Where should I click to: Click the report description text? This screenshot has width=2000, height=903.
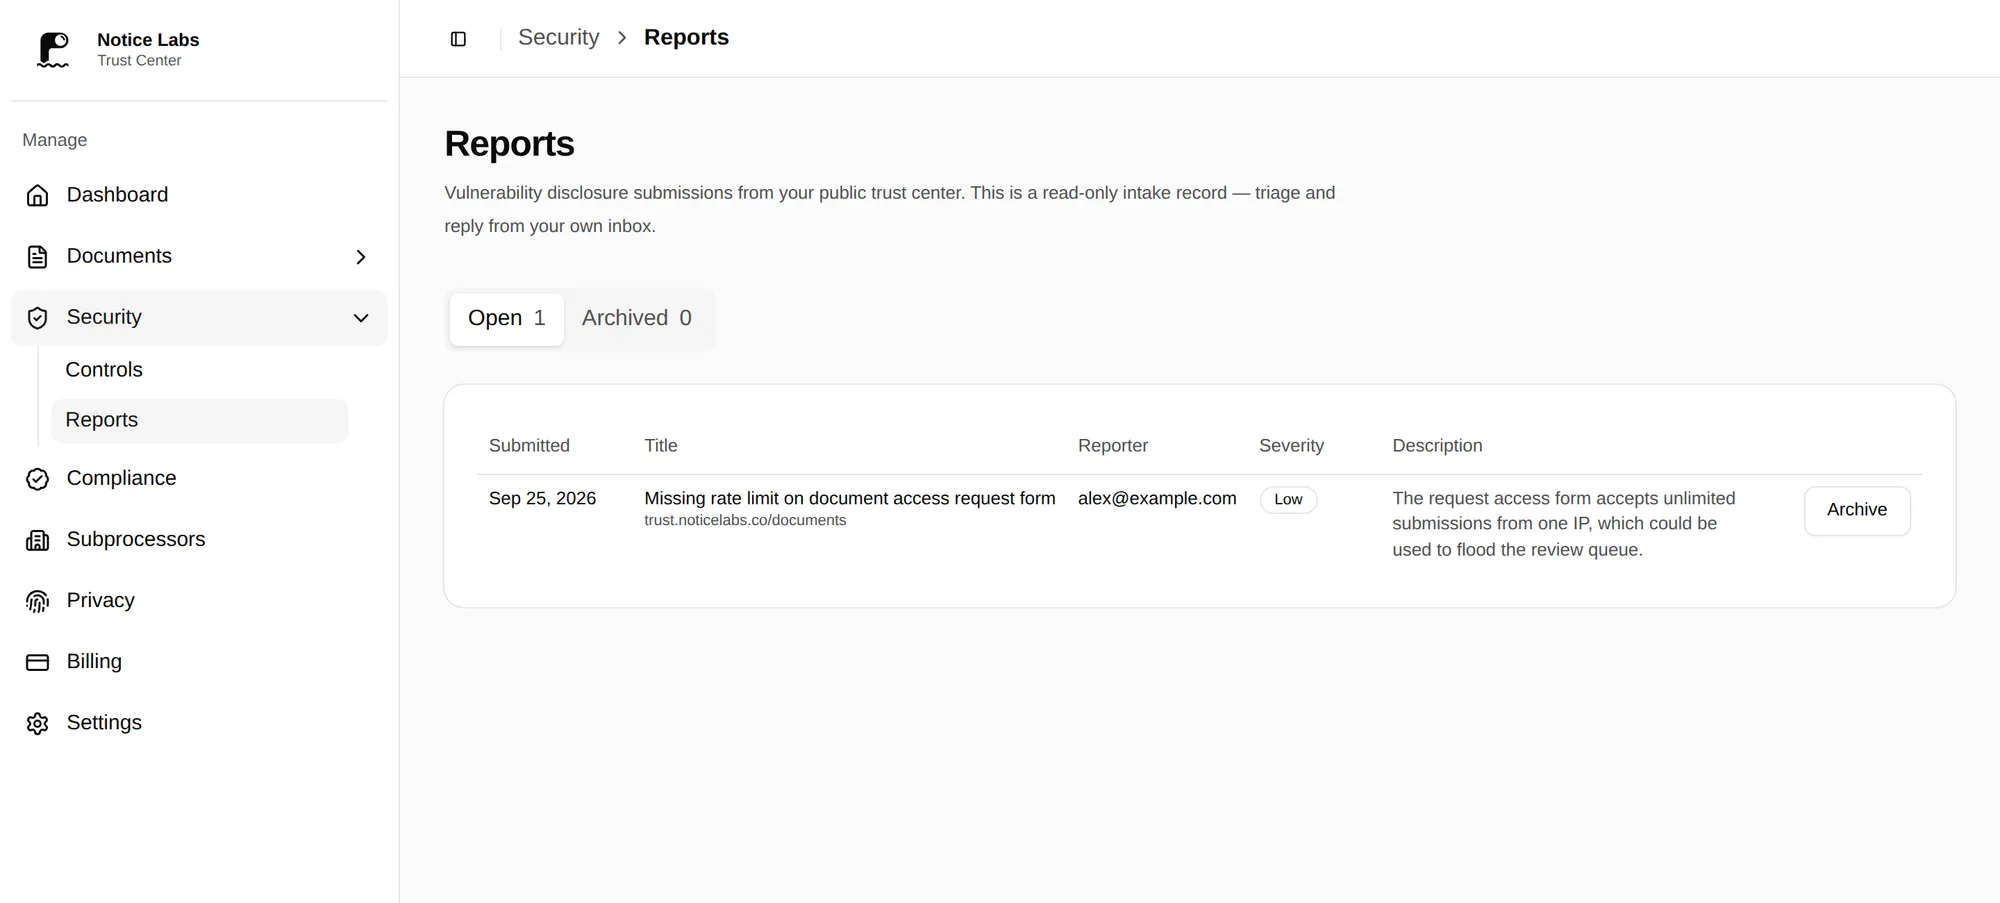[1564, 524]
